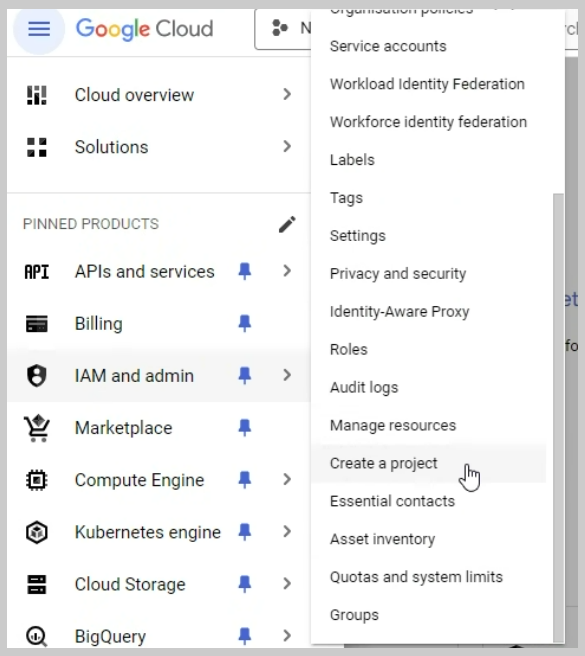Expand the Cloud overview submenu chevron

coord(287,94)
